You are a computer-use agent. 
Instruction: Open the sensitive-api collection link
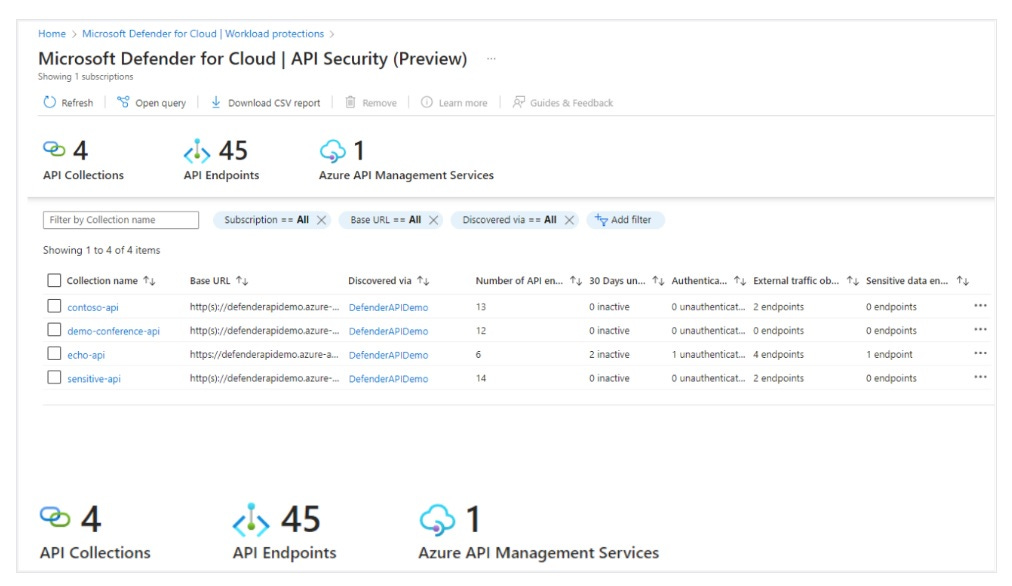(94, 379)
